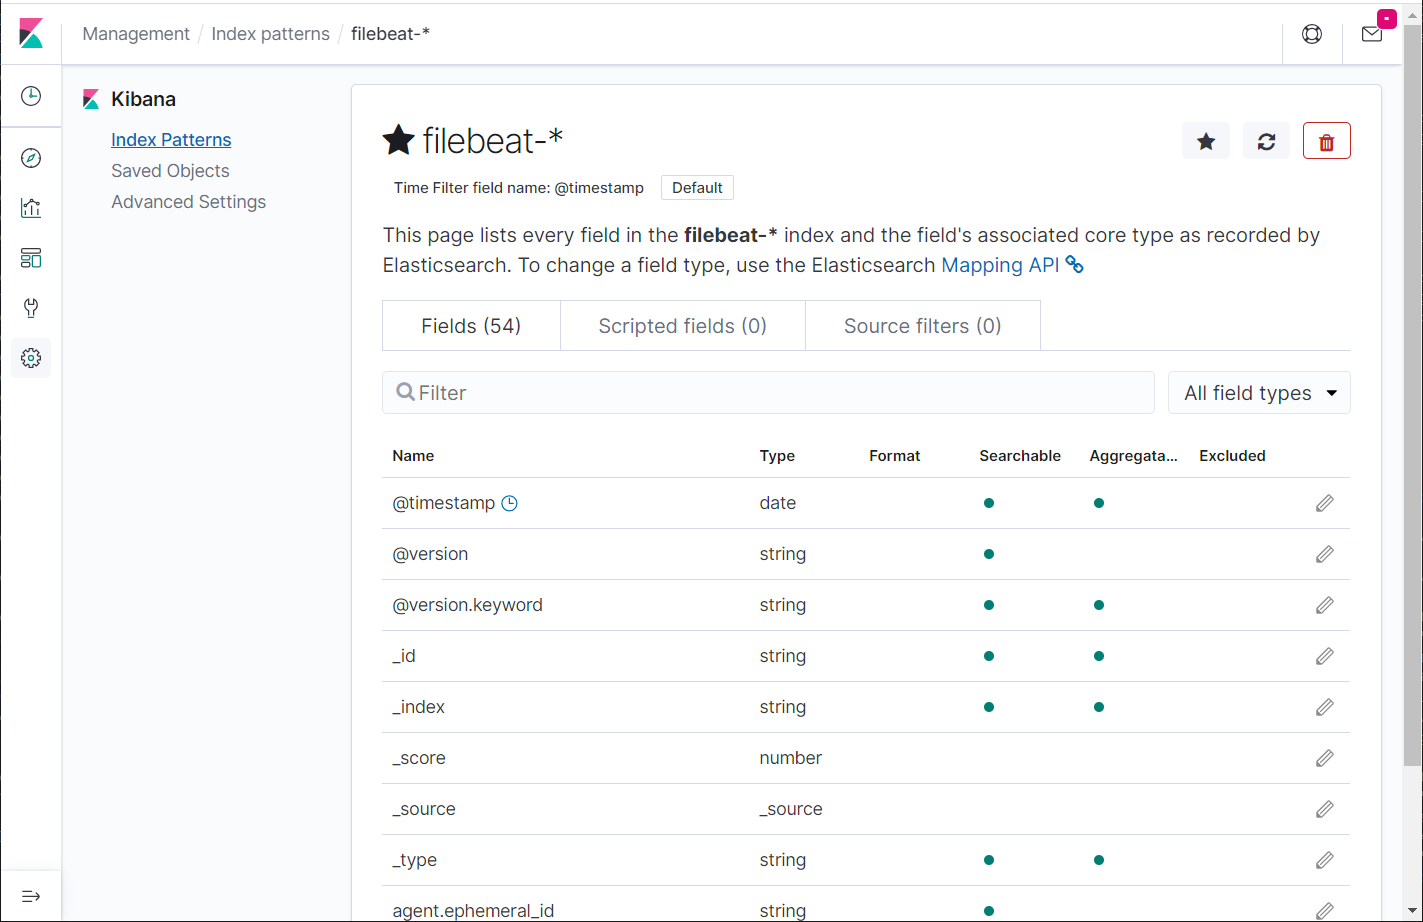Go to Management breadcrumb
The height and width of the screenshot is (922, 1423).
click(x=136, y=34)
